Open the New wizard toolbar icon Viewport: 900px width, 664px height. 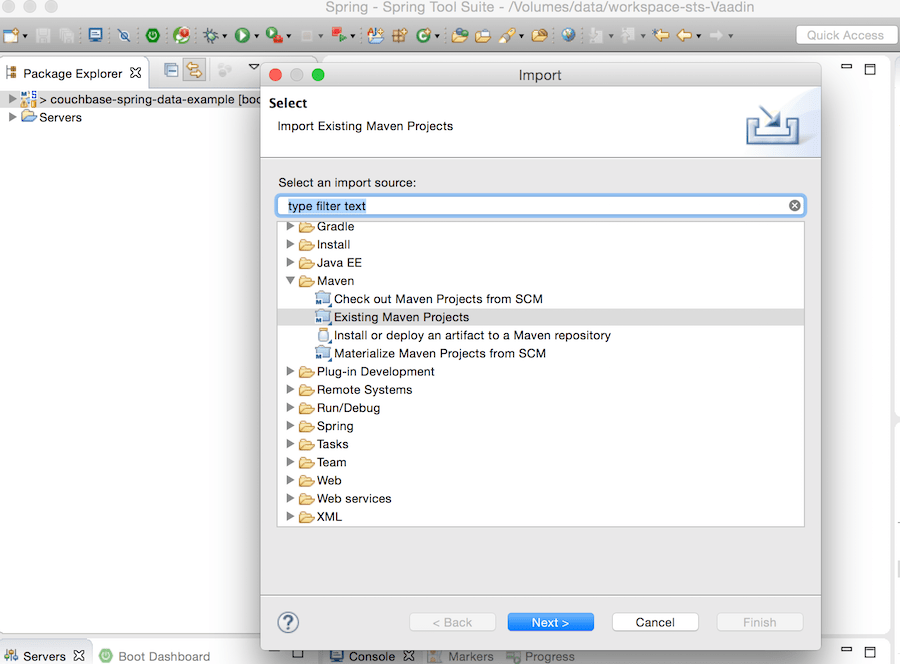[x=12, y=35]
